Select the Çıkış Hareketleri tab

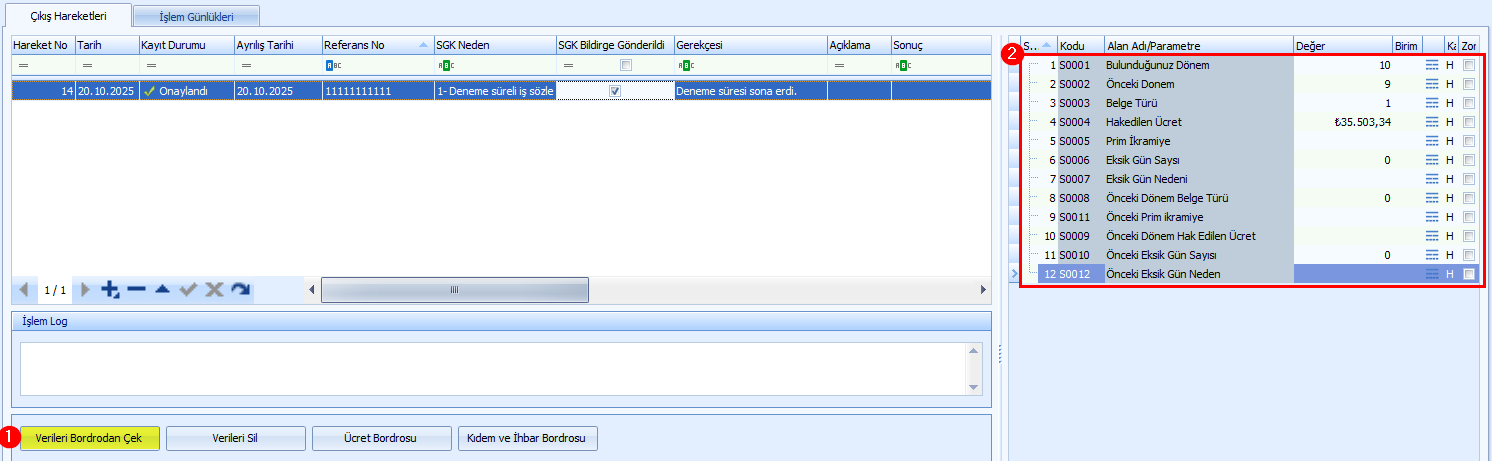pos(68,16)
